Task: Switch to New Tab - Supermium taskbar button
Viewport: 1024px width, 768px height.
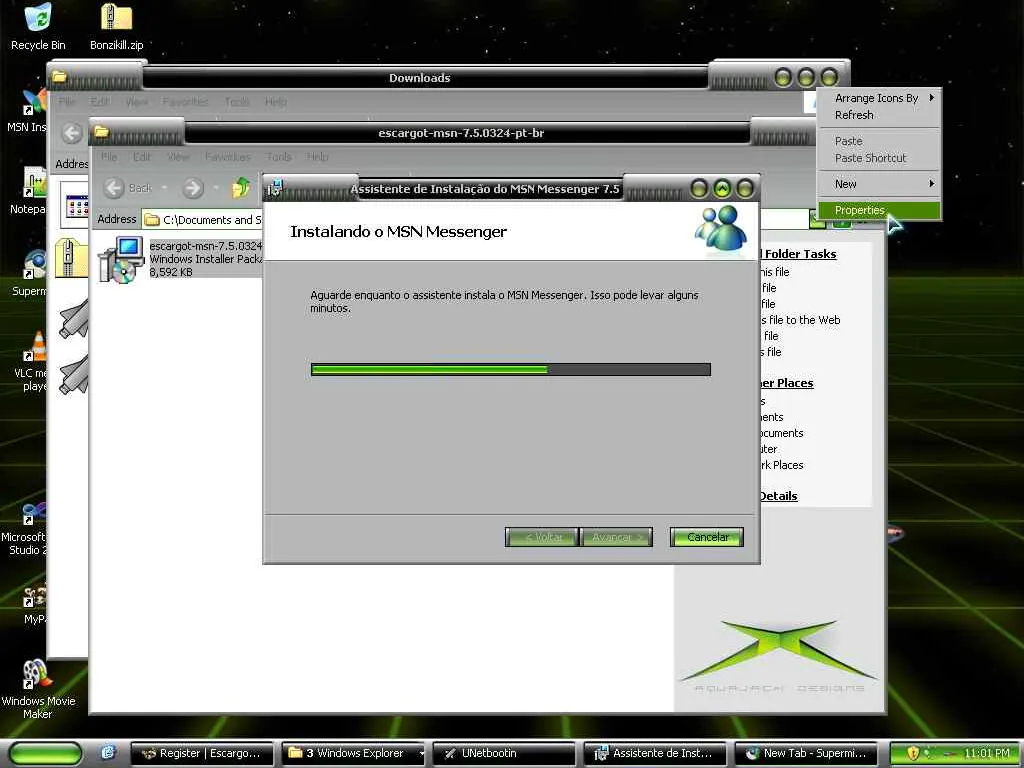Action: coord(807,753)
